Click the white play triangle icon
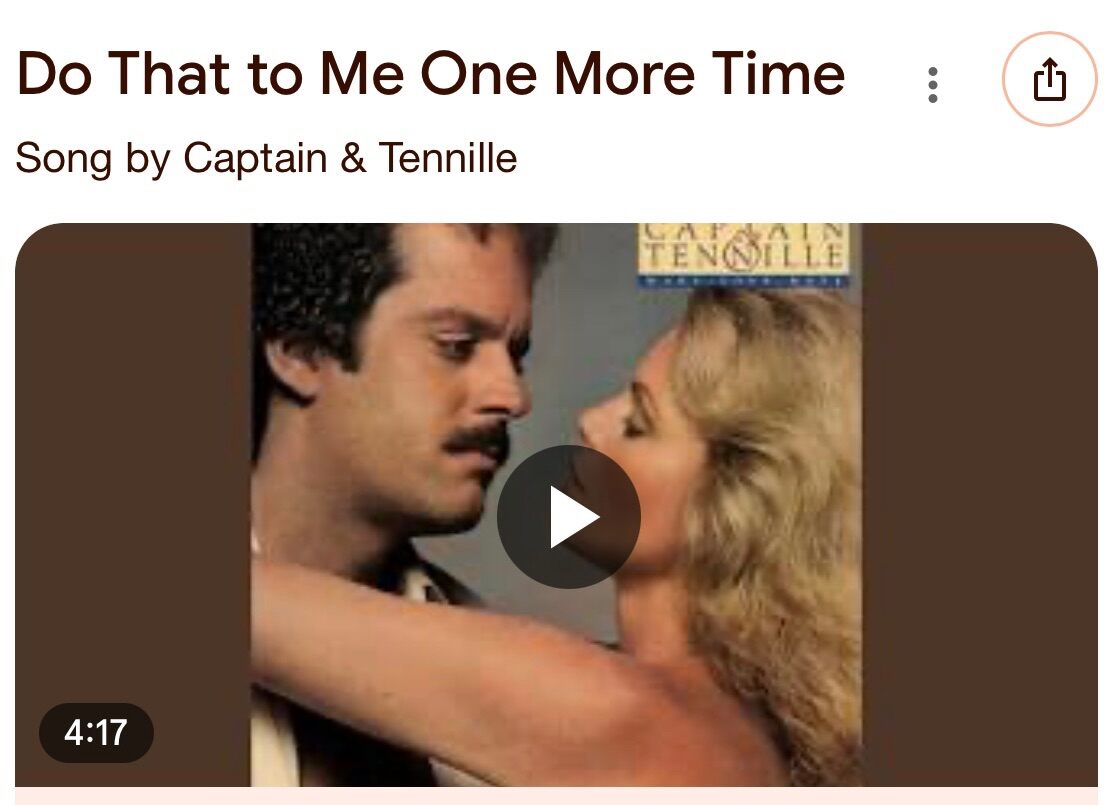 point(574,517)
